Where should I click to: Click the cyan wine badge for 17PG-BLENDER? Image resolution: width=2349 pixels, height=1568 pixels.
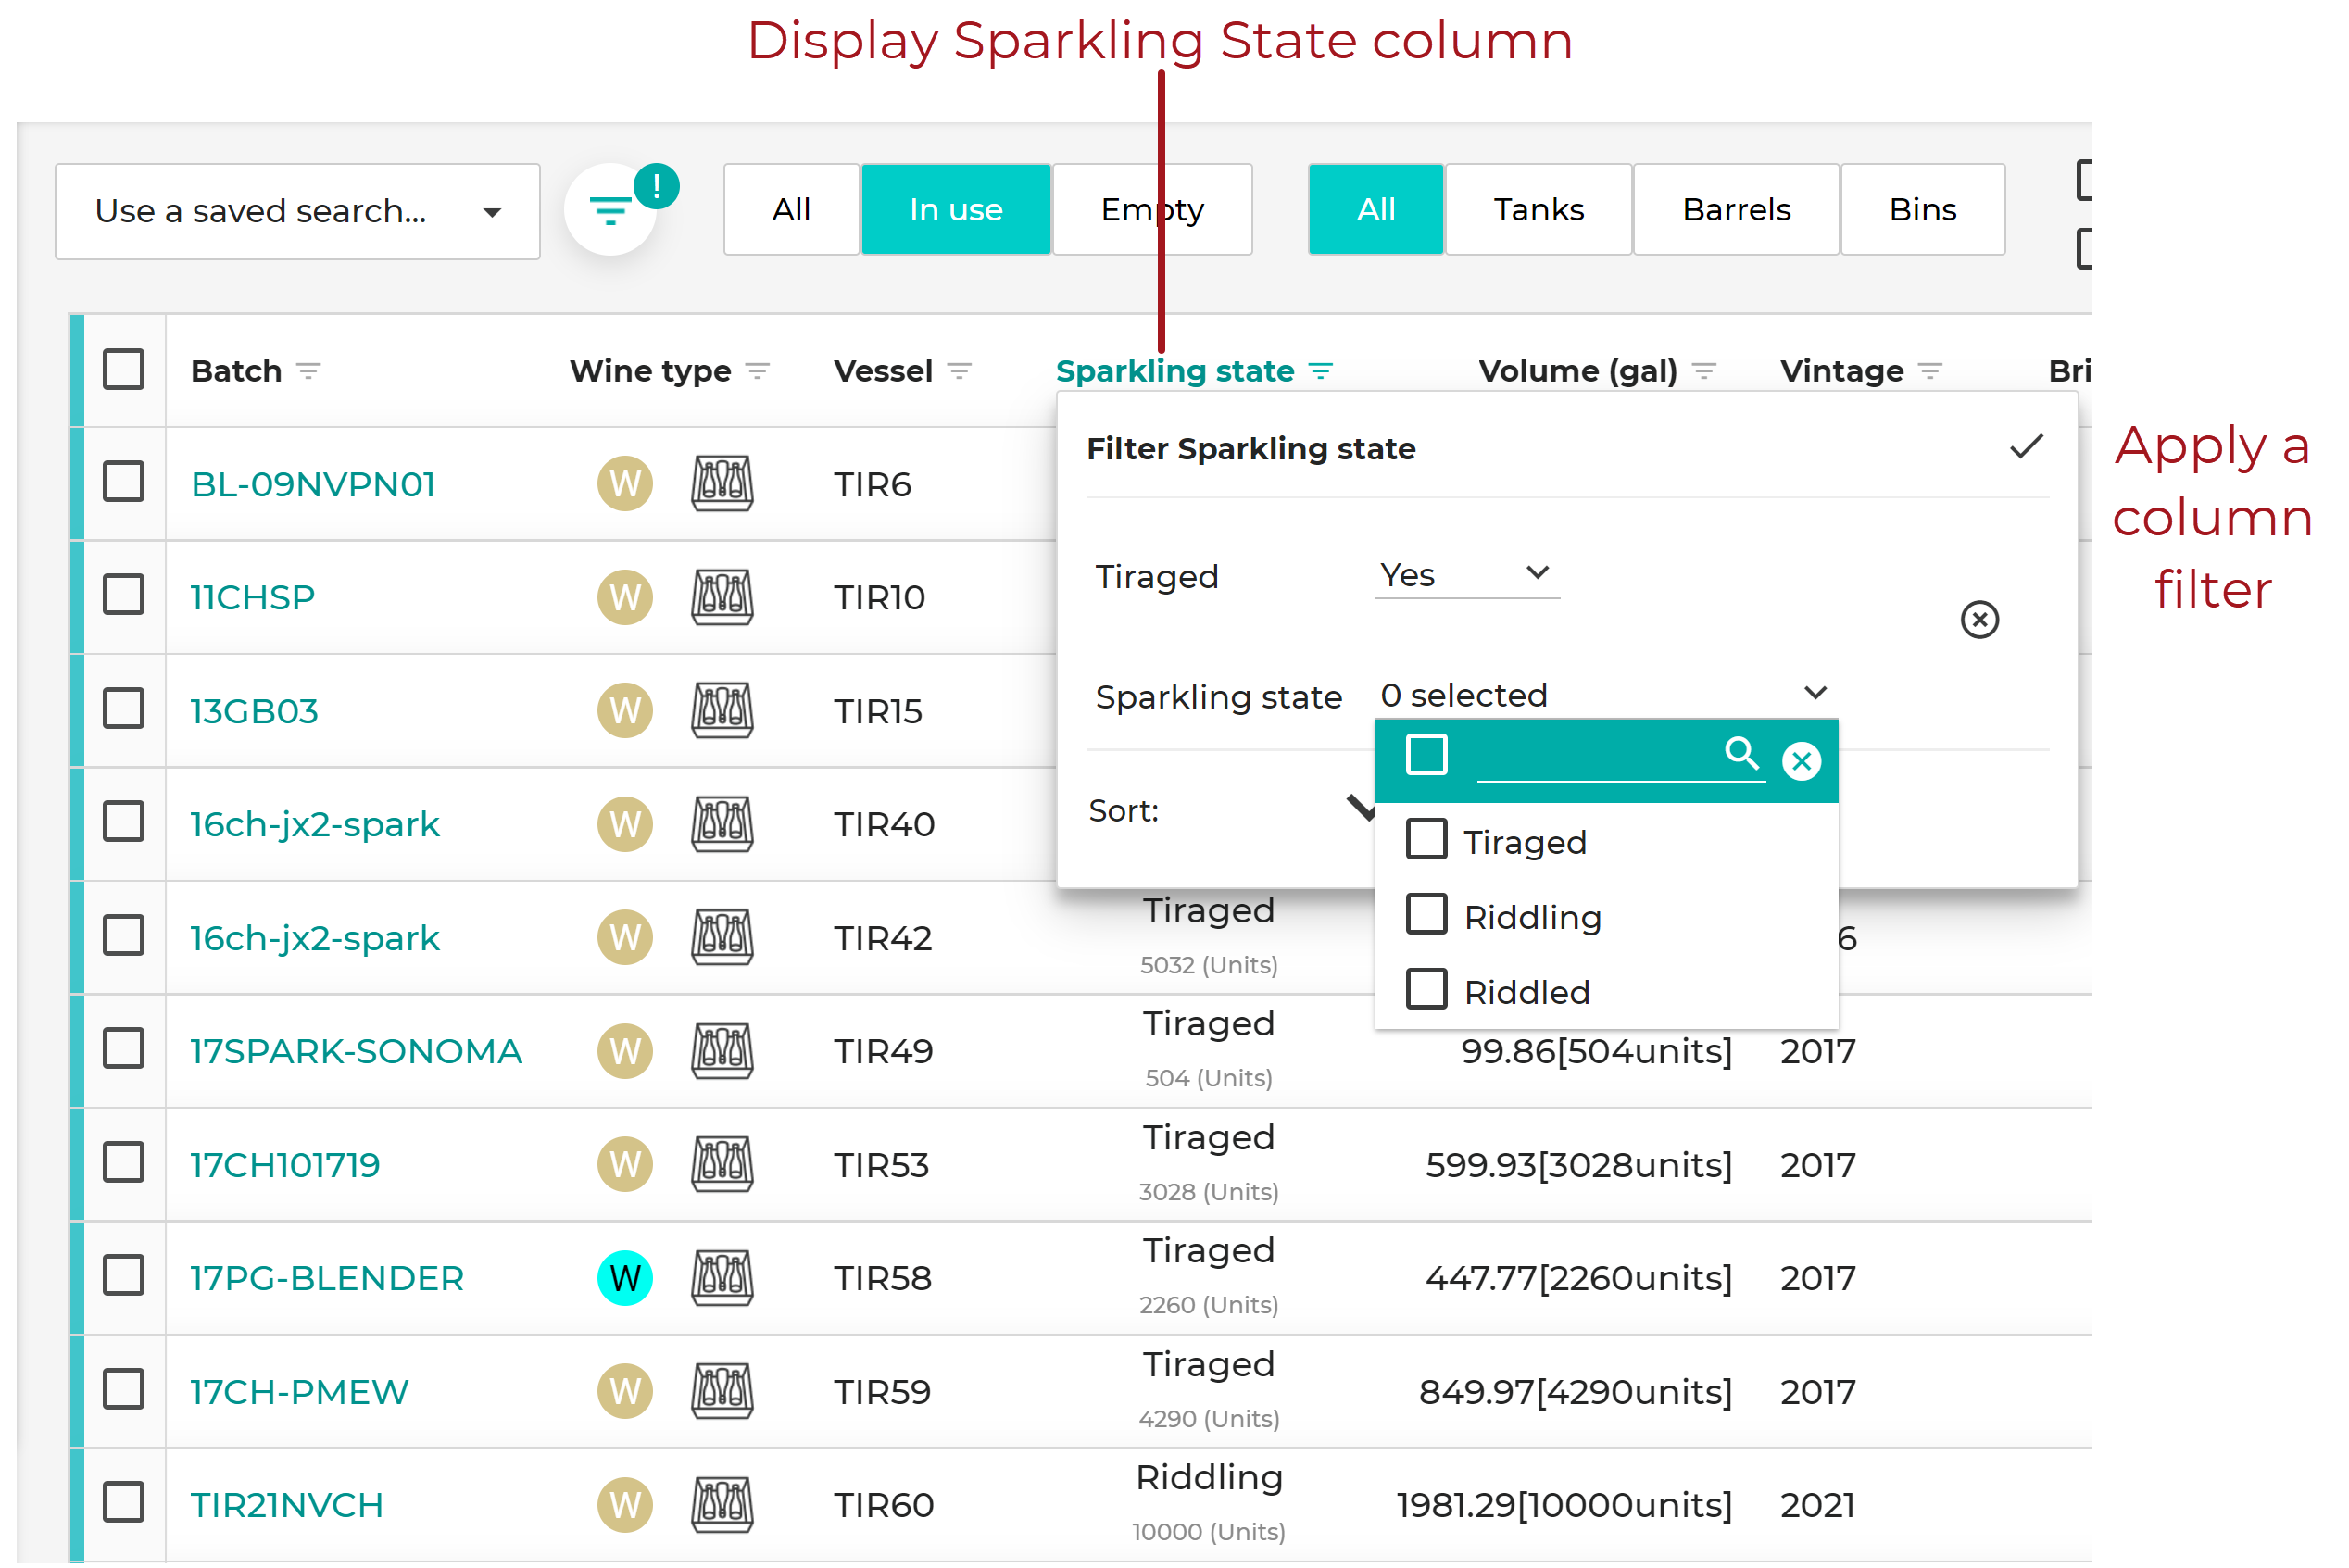625,1278
